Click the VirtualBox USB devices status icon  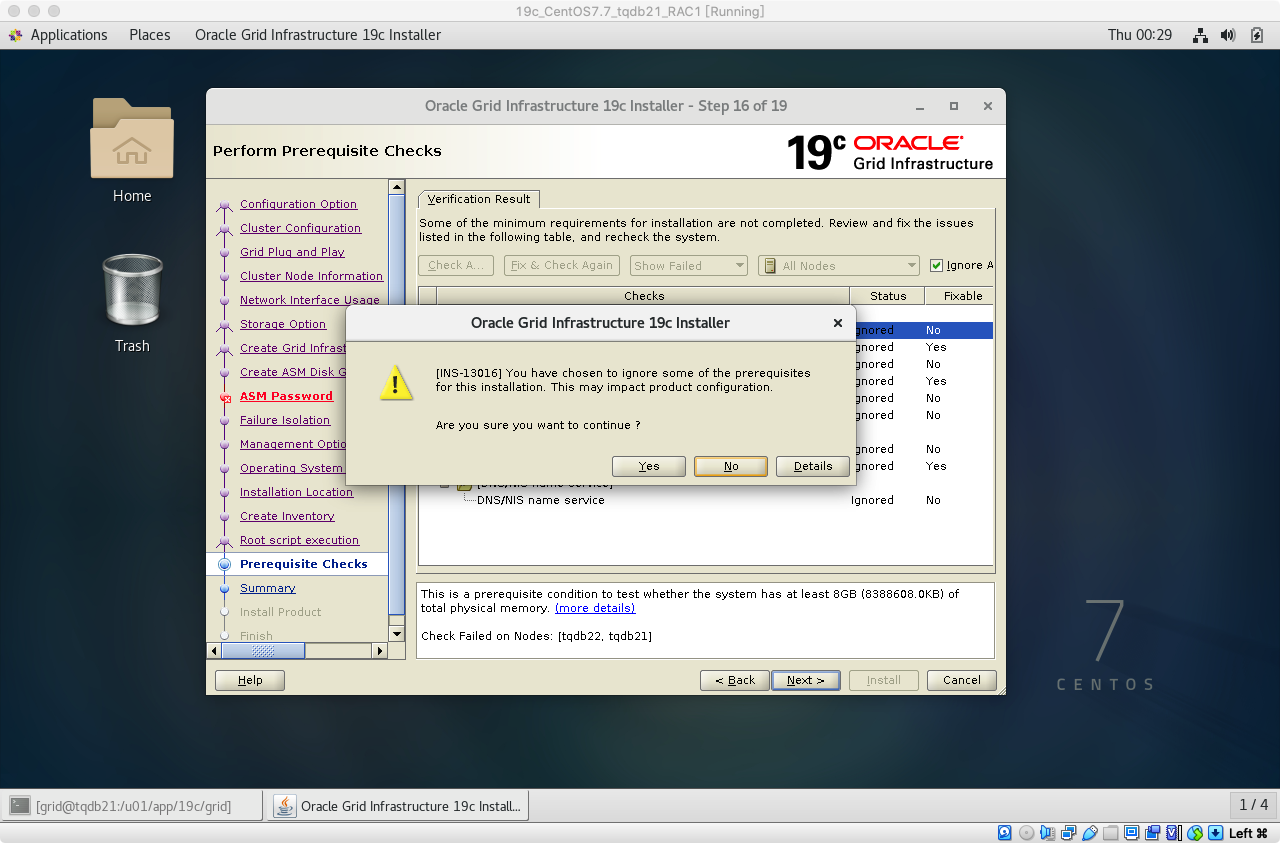[1089, 833]
